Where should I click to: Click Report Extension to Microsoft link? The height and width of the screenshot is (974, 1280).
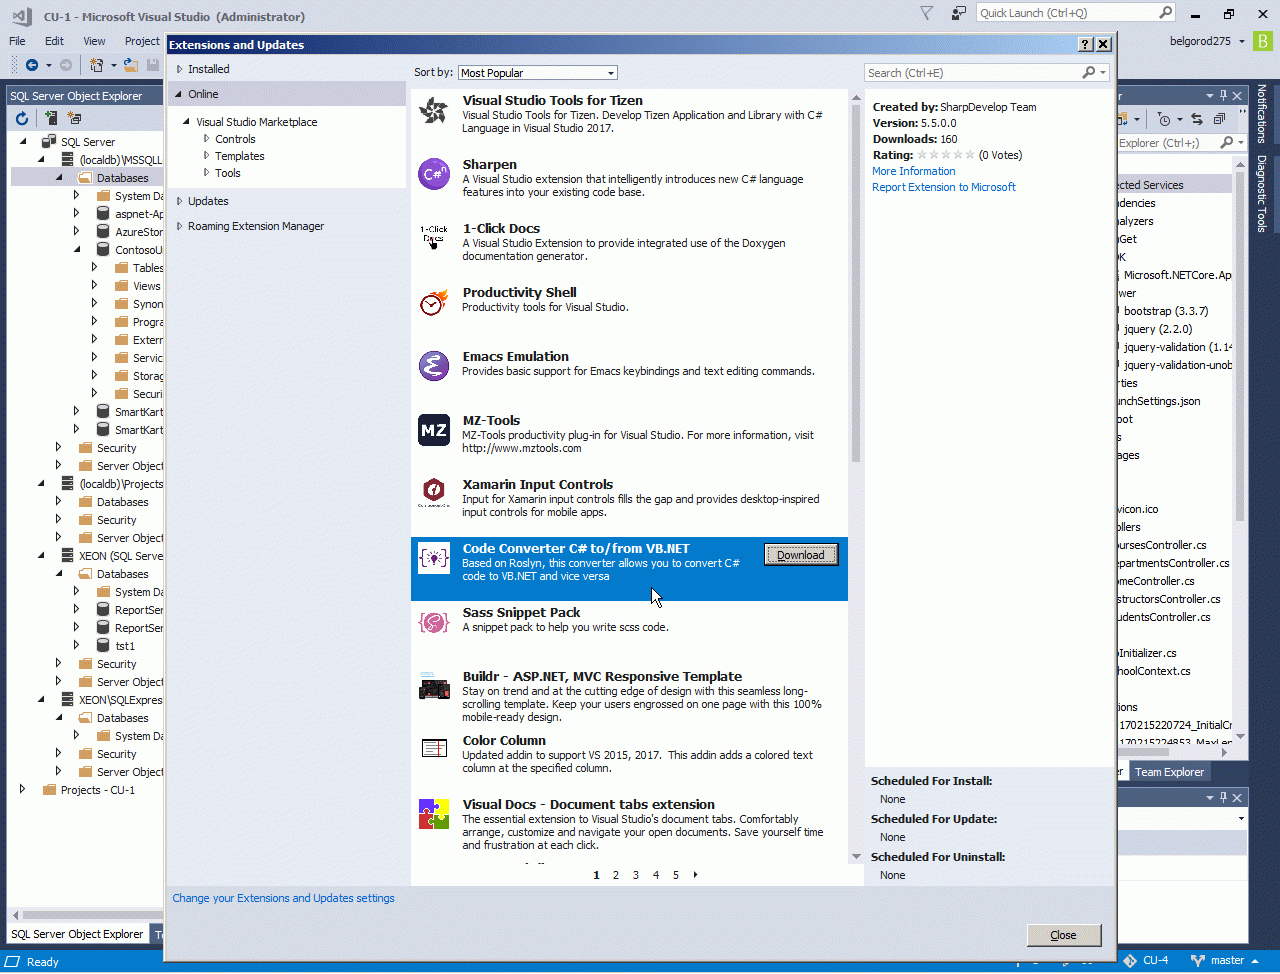(x=944, y=187)
